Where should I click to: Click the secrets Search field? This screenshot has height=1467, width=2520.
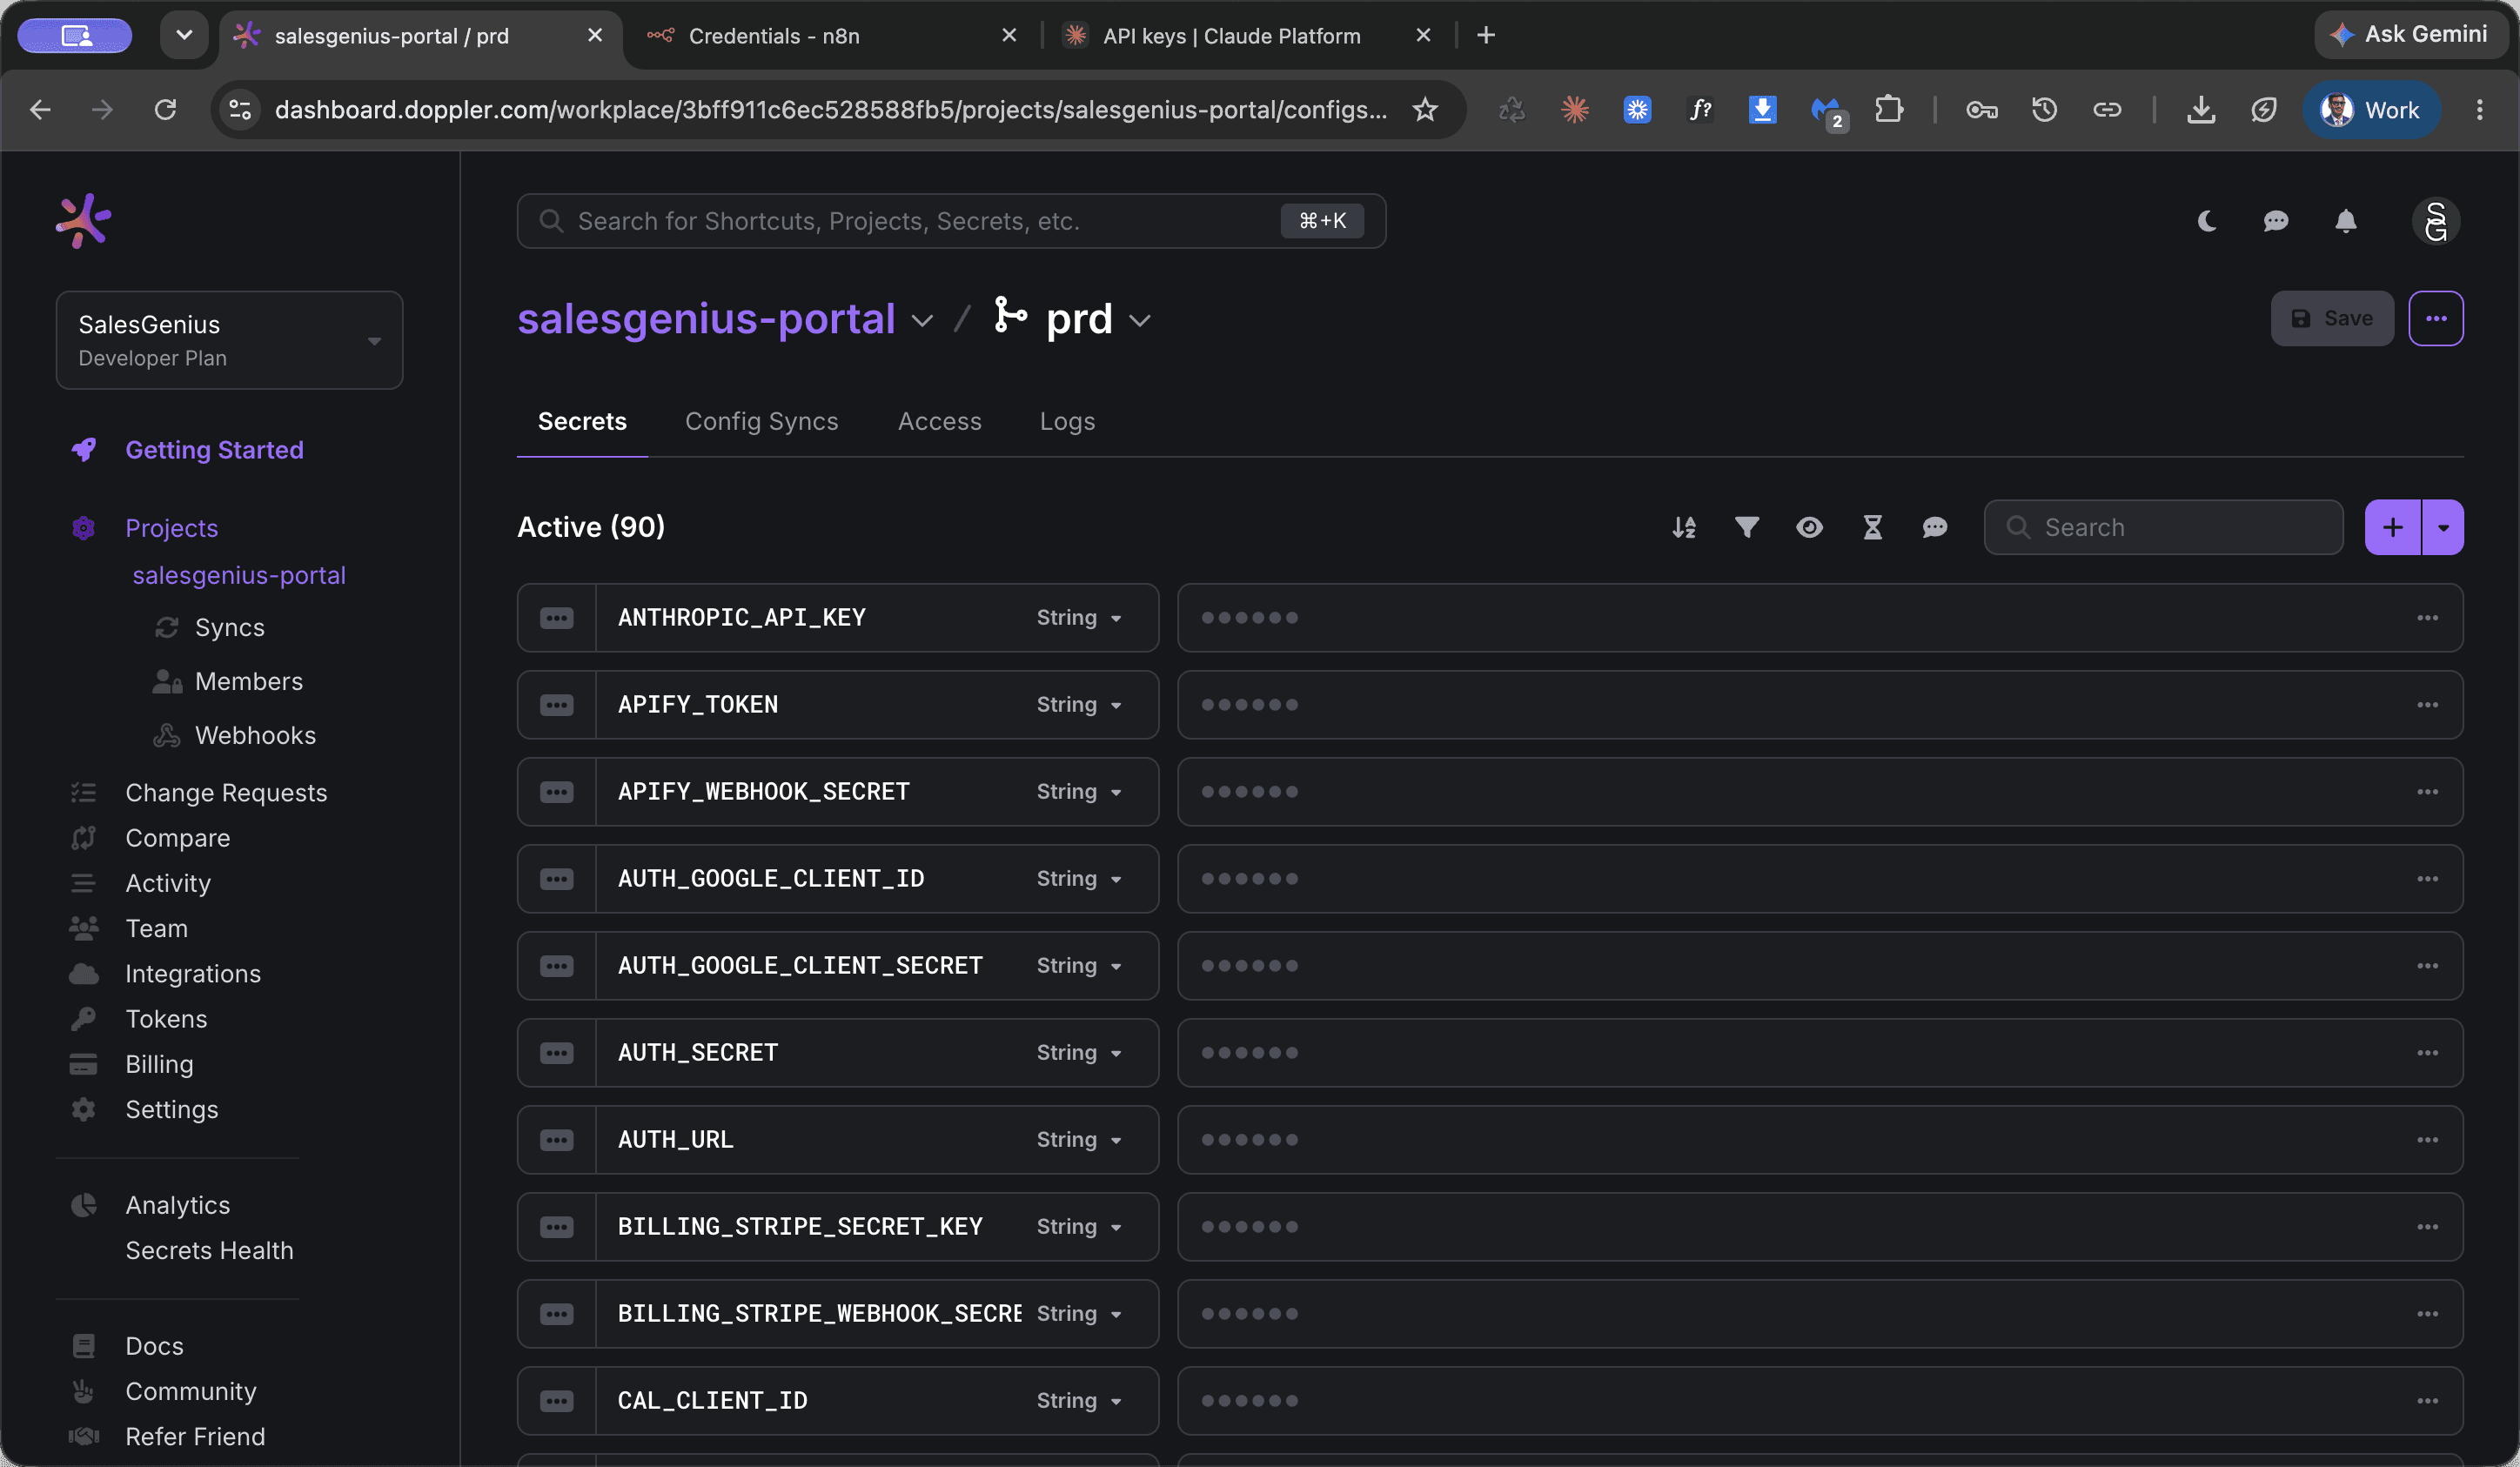coord(2163,527)
